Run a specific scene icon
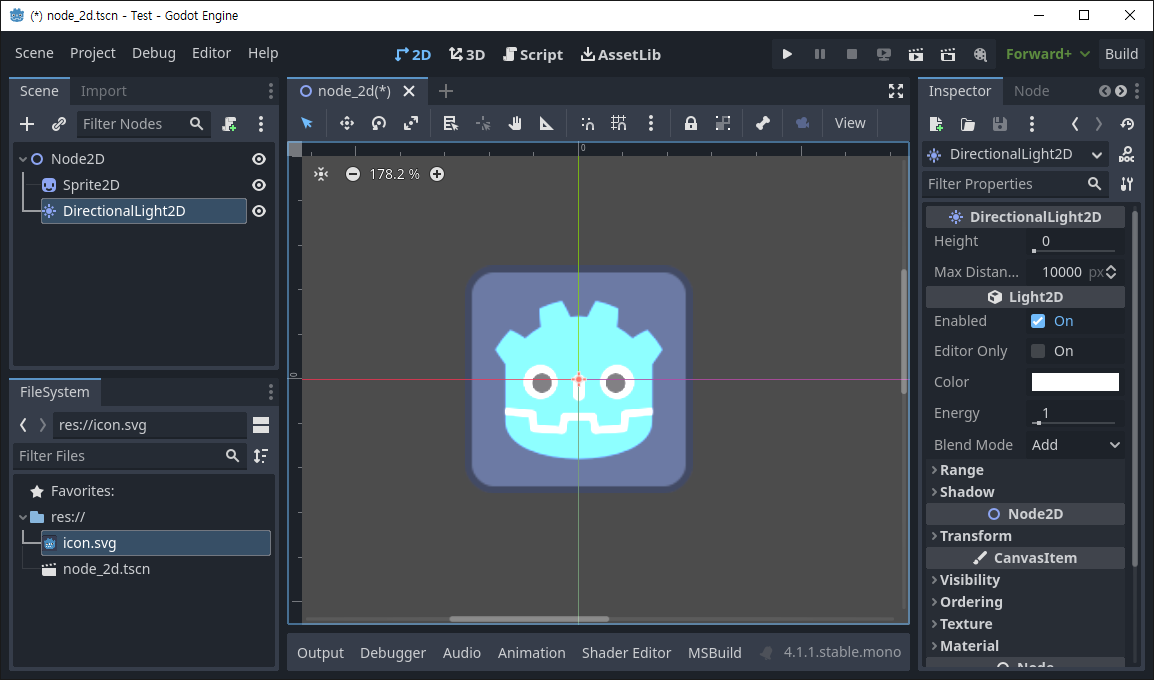The width and height of the screenshot is (1154, 680). coord(948,54)
